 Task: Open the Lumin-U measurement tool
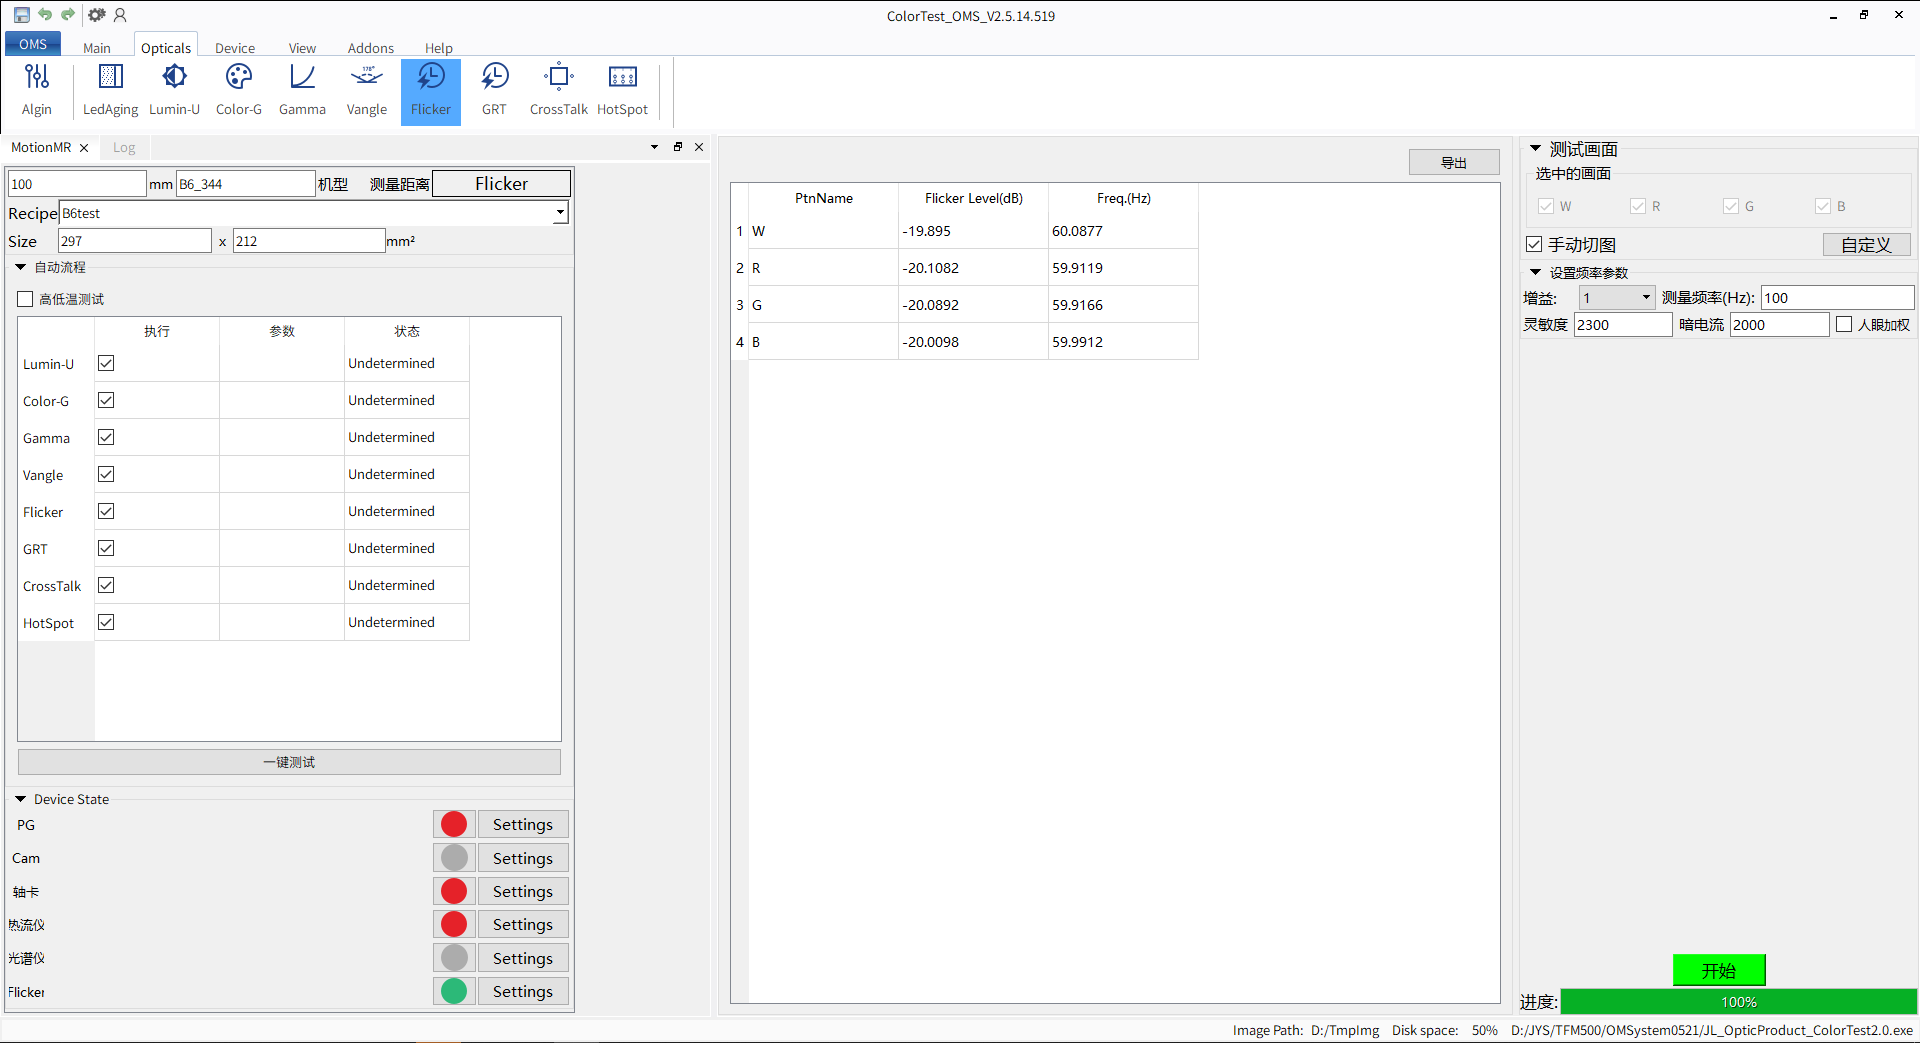tap(174, 90)
